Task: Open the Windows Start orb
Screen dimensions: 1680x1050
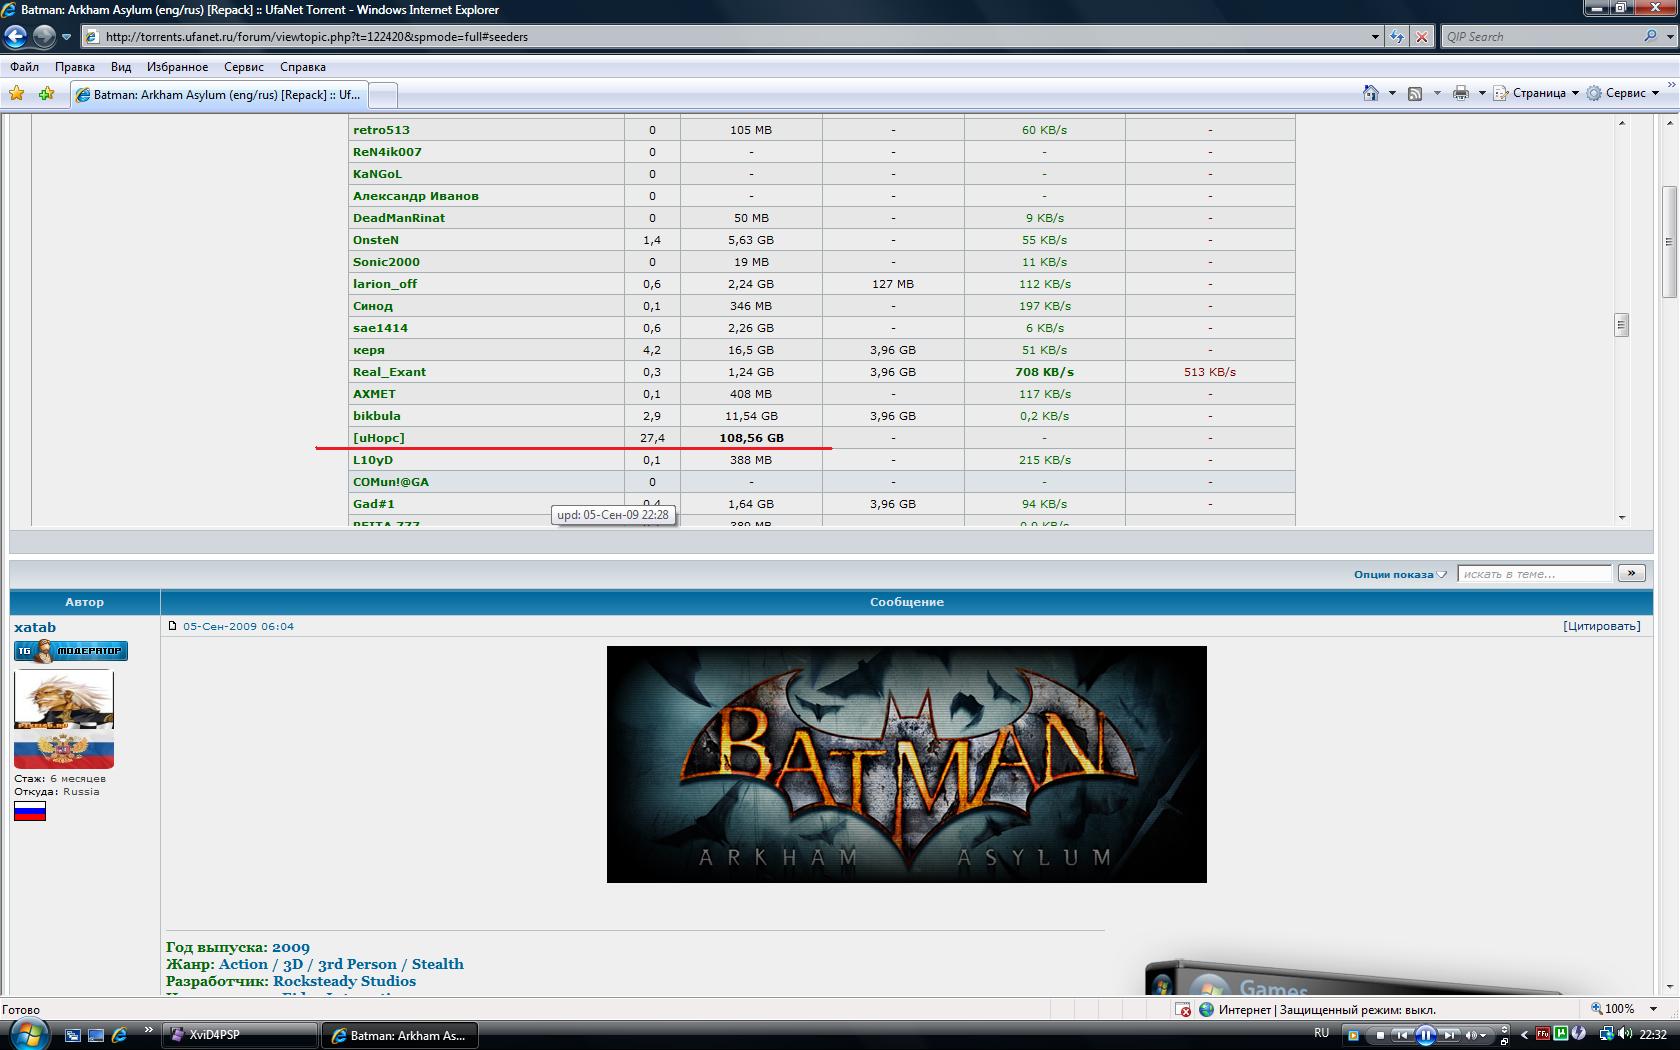Action: tap(29, 1034)
